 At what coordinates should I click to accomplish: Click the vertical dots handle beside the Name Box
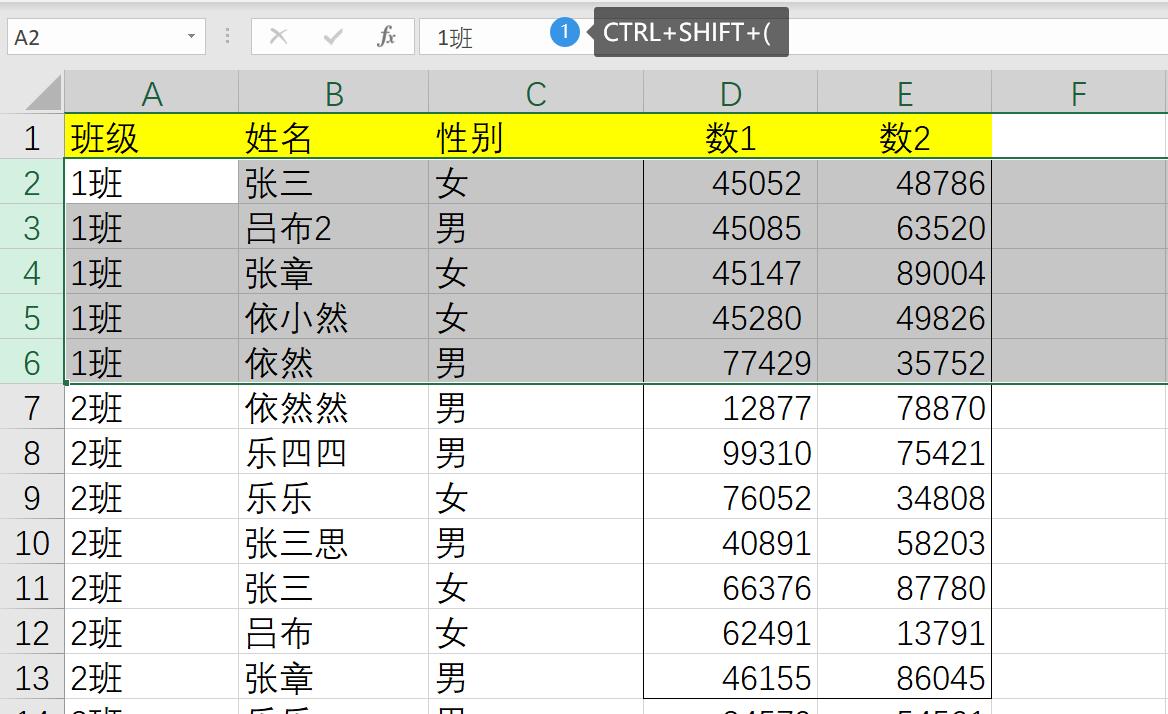point(228,35)
